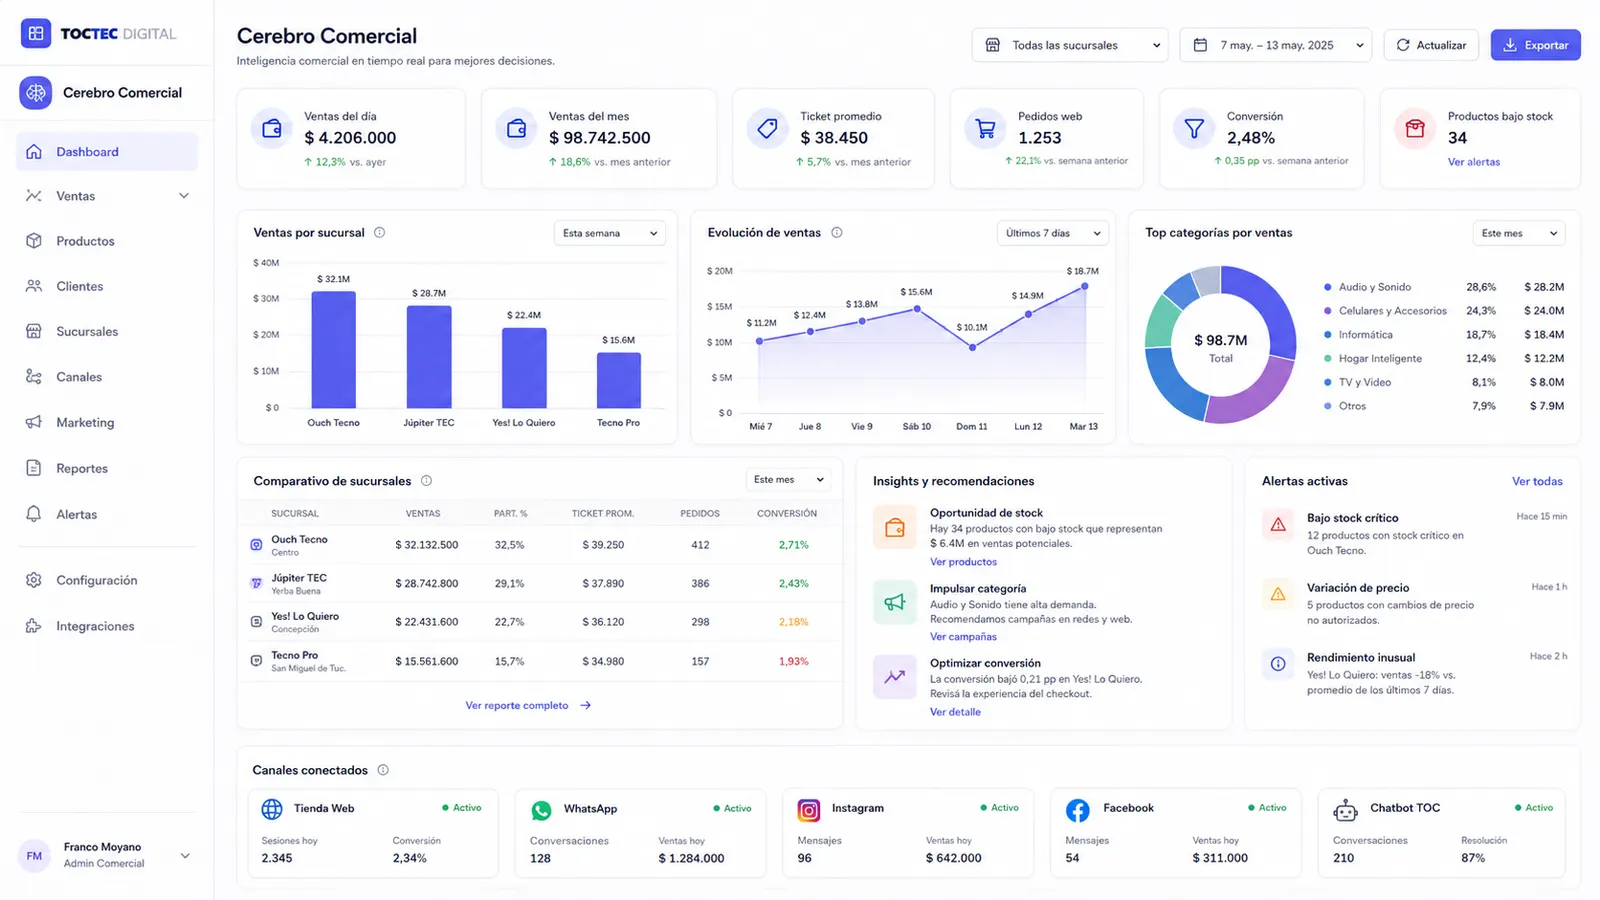Click the Productos bajo stock box icon

[1414, 129]
